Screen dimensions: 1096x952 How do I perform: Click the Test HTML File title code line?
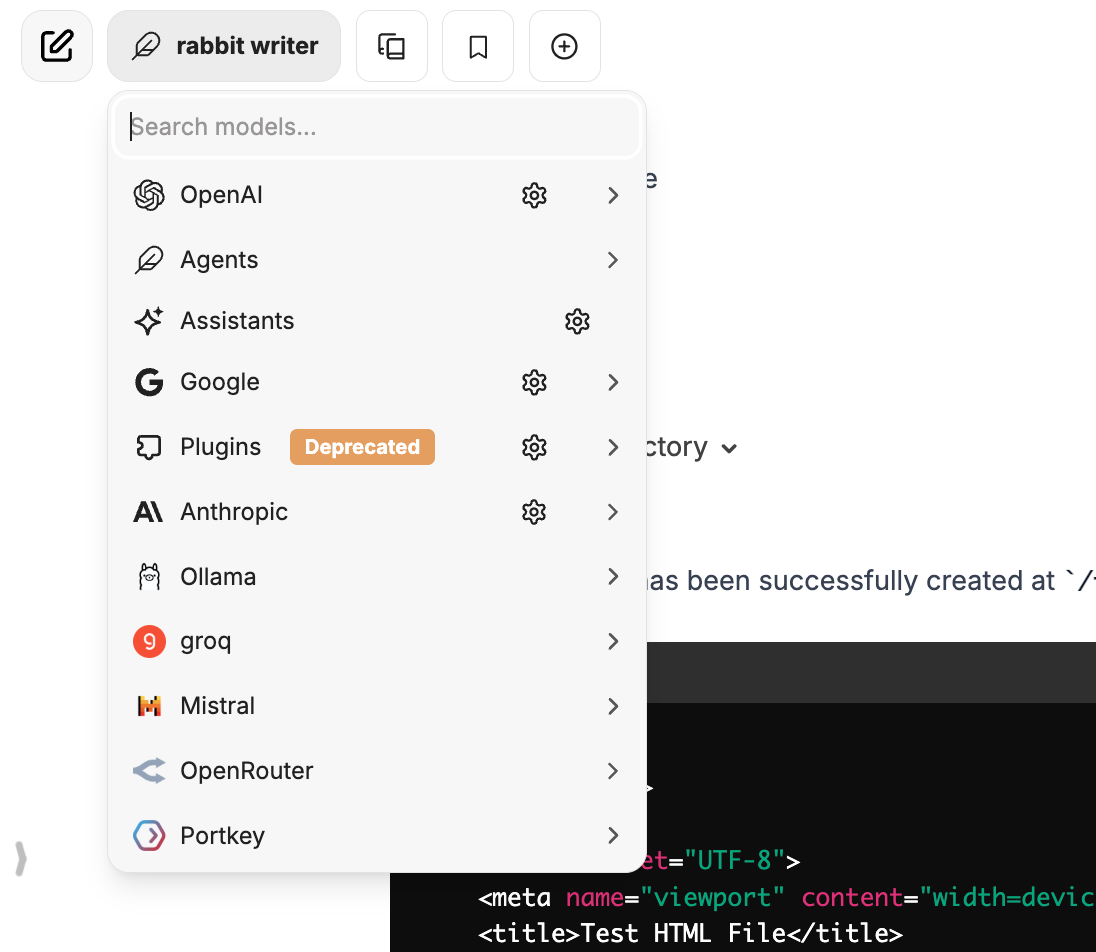(x=690, y=933)
